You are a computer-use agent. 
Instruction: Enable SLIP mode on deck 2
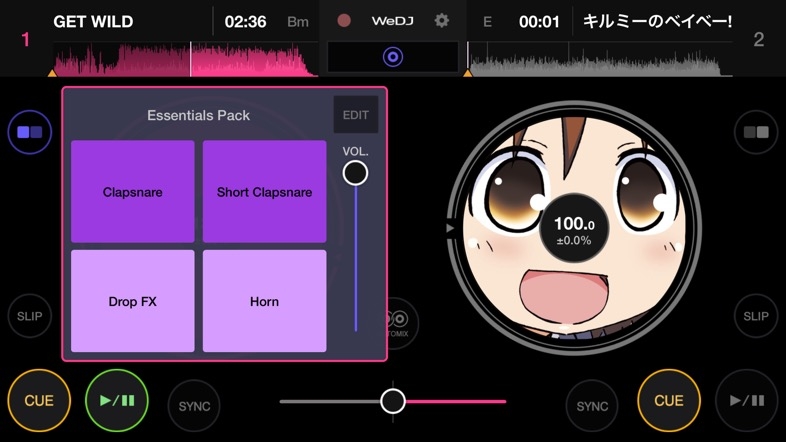756,316
